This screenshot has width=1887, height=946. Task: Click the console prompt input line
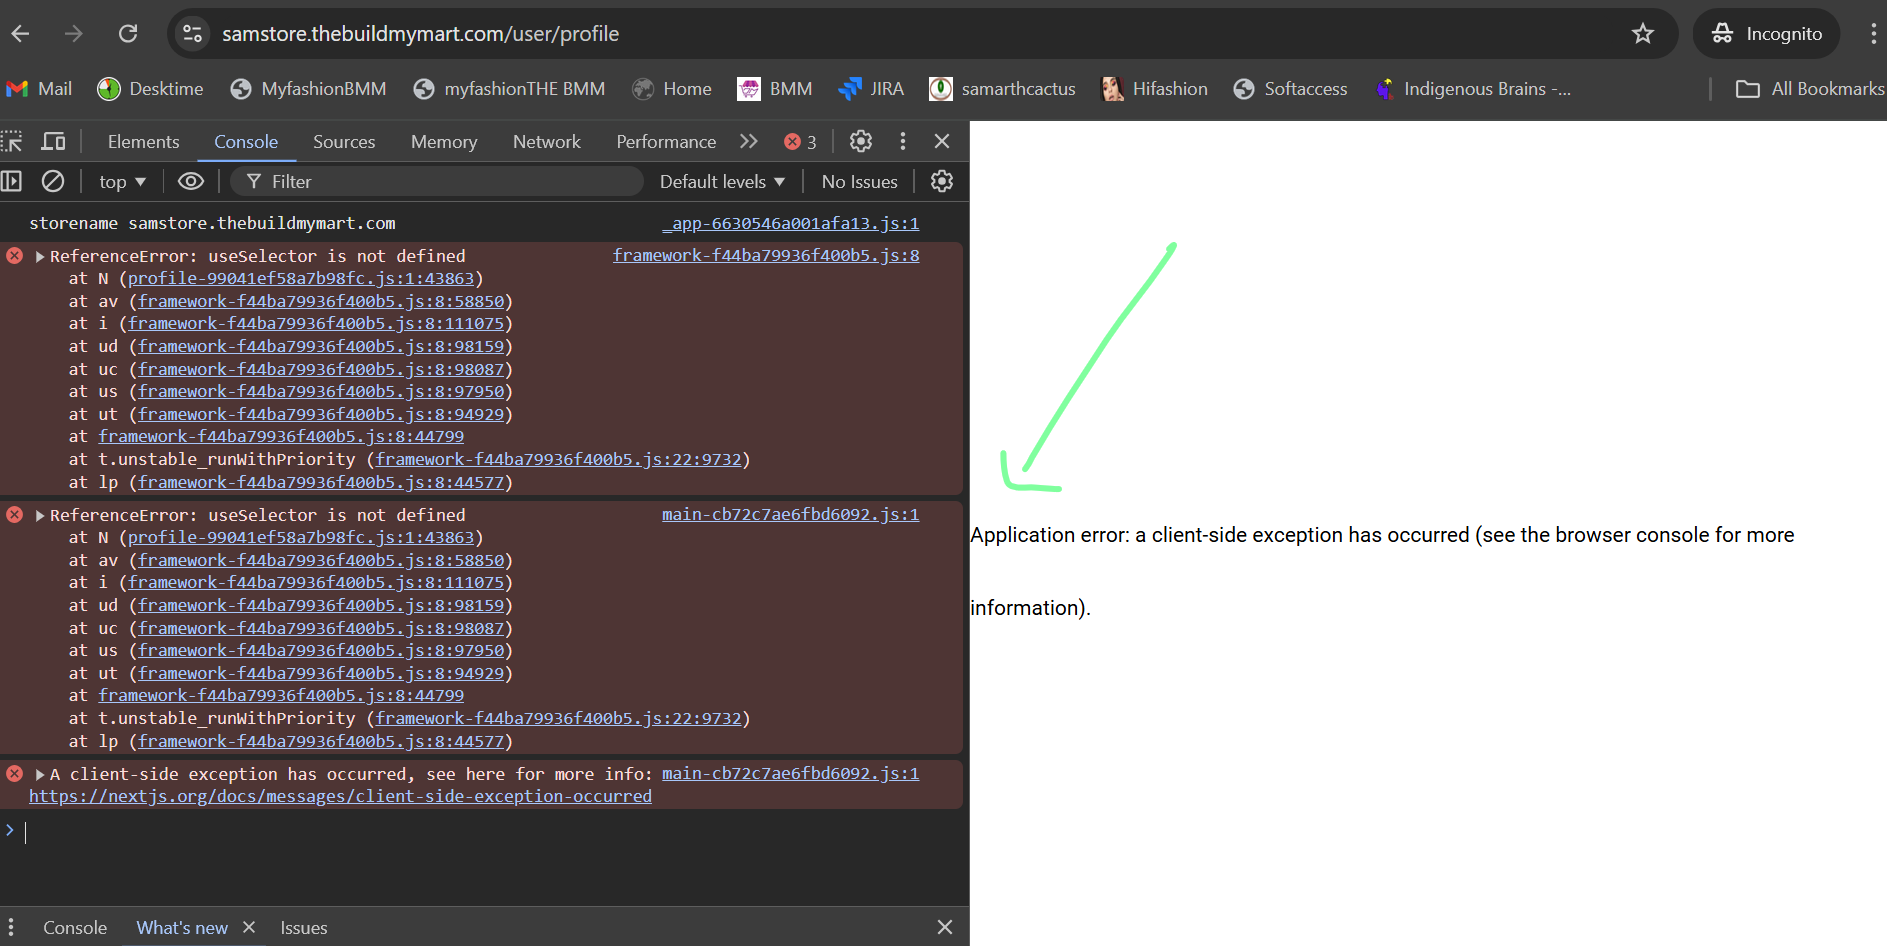pyautogui.click(x=490, y=832)
